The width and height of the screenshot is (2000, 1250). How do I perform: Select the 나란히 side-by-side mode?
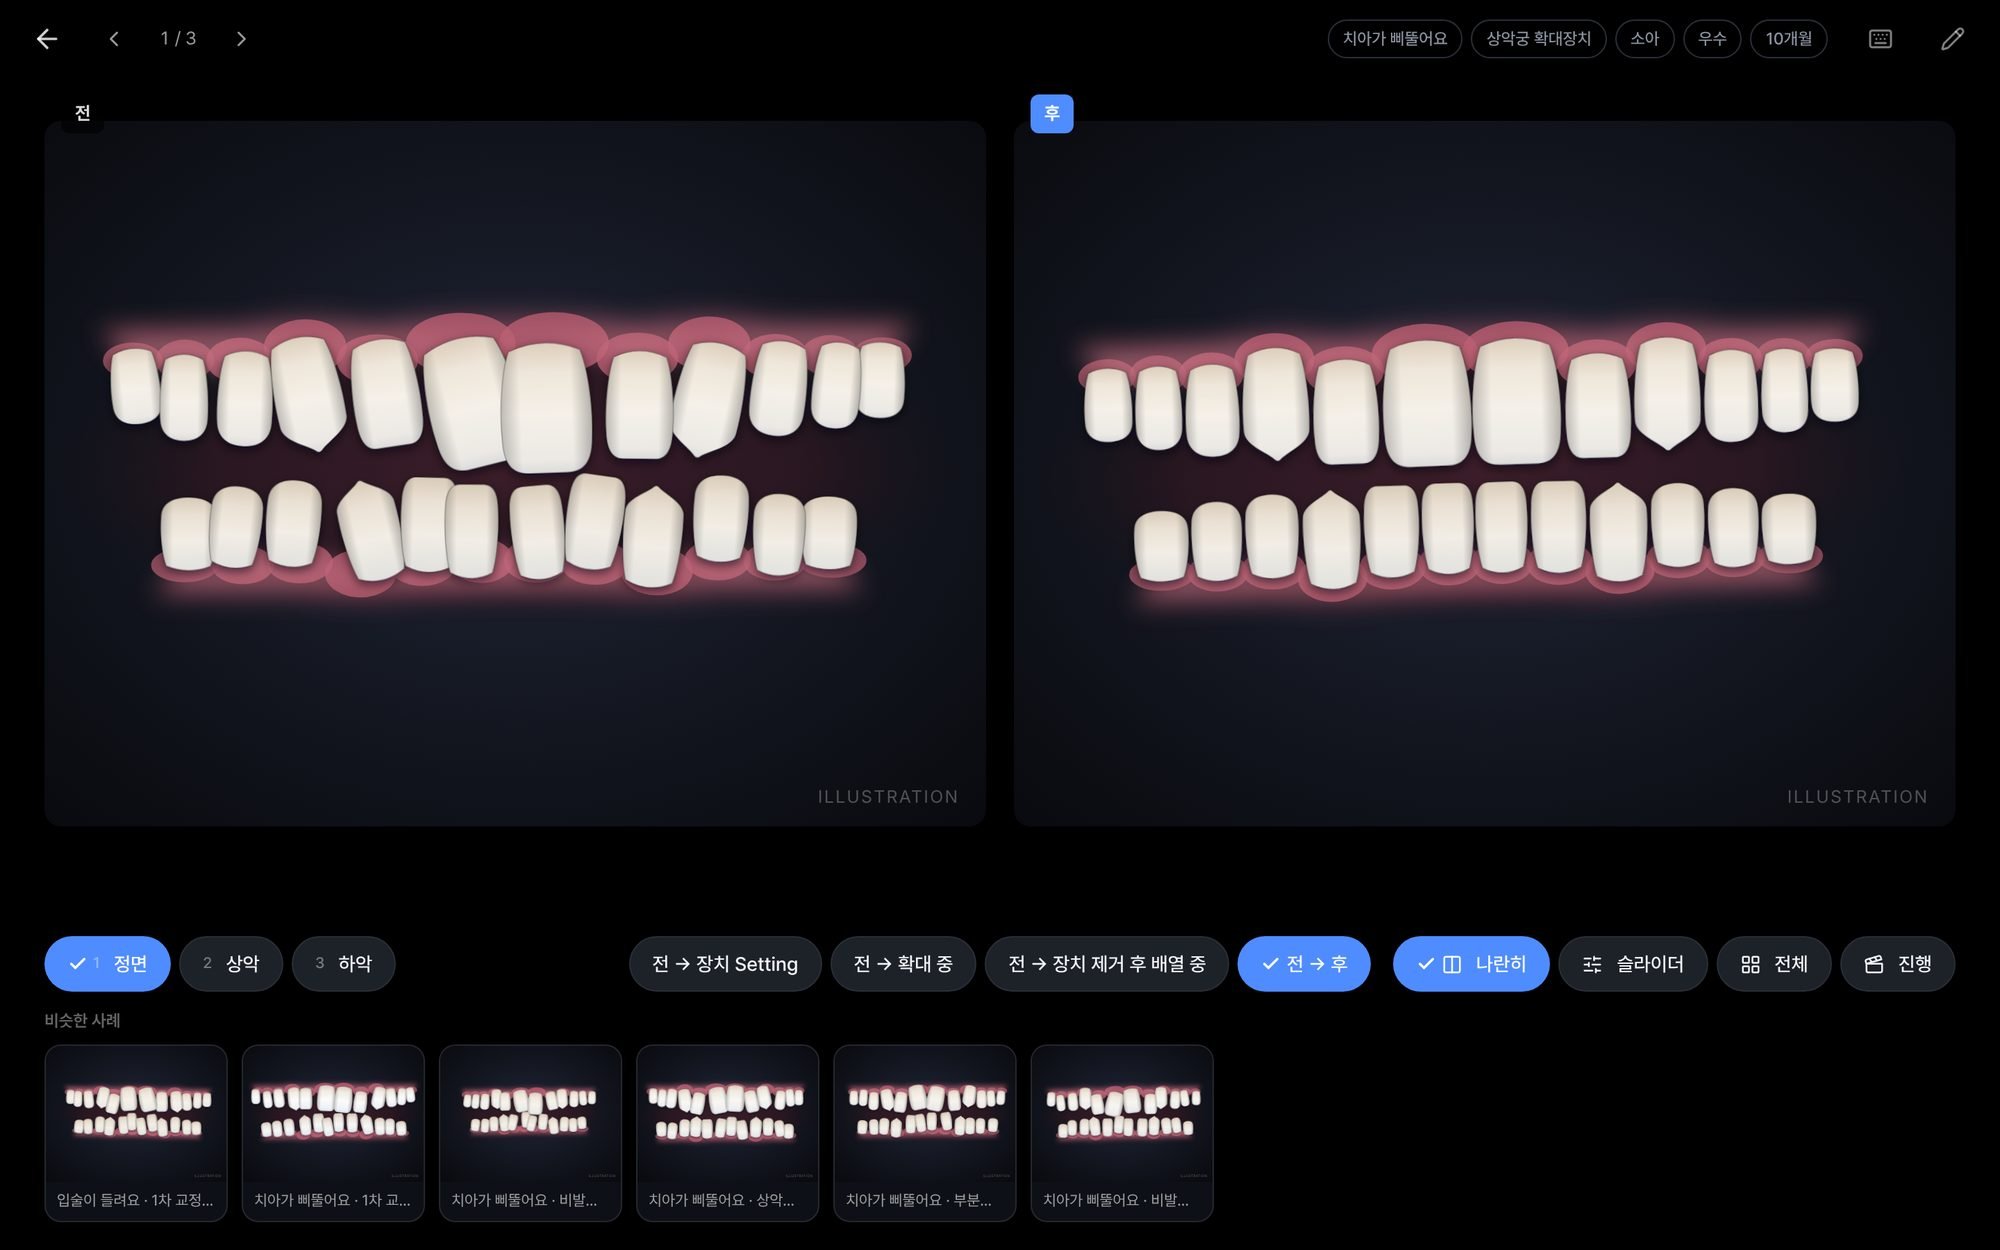tap(1471, 964)
